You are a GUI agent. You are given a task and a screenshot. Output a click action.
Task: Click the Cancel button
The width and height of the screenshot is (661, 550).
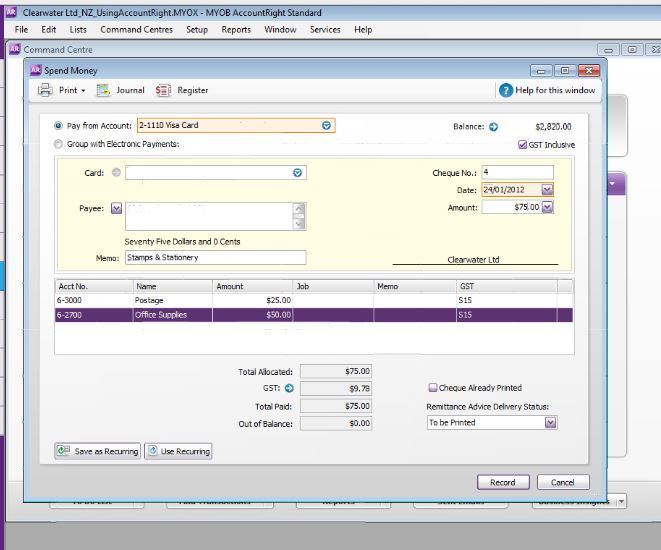(x=563, y=482)
